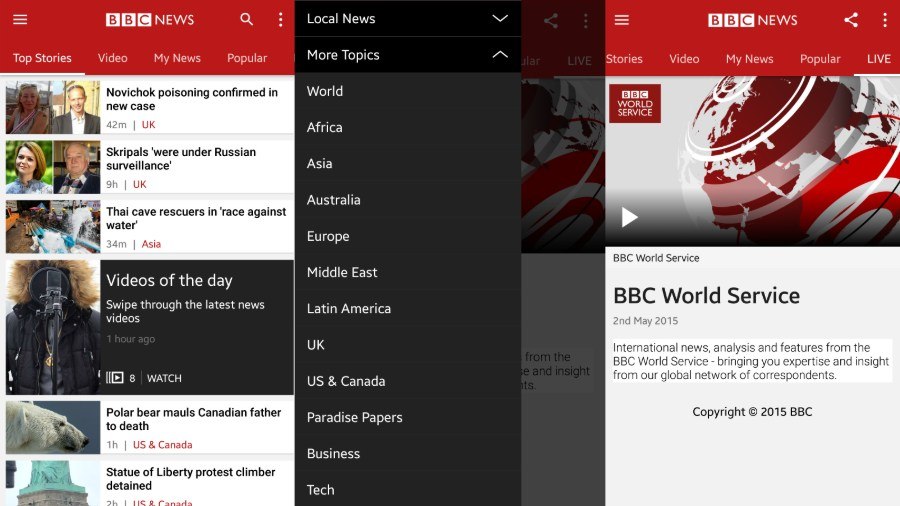This screenshot has height=506, width=900.
Task: Open the Middle East topic
Action: (342, 272)
